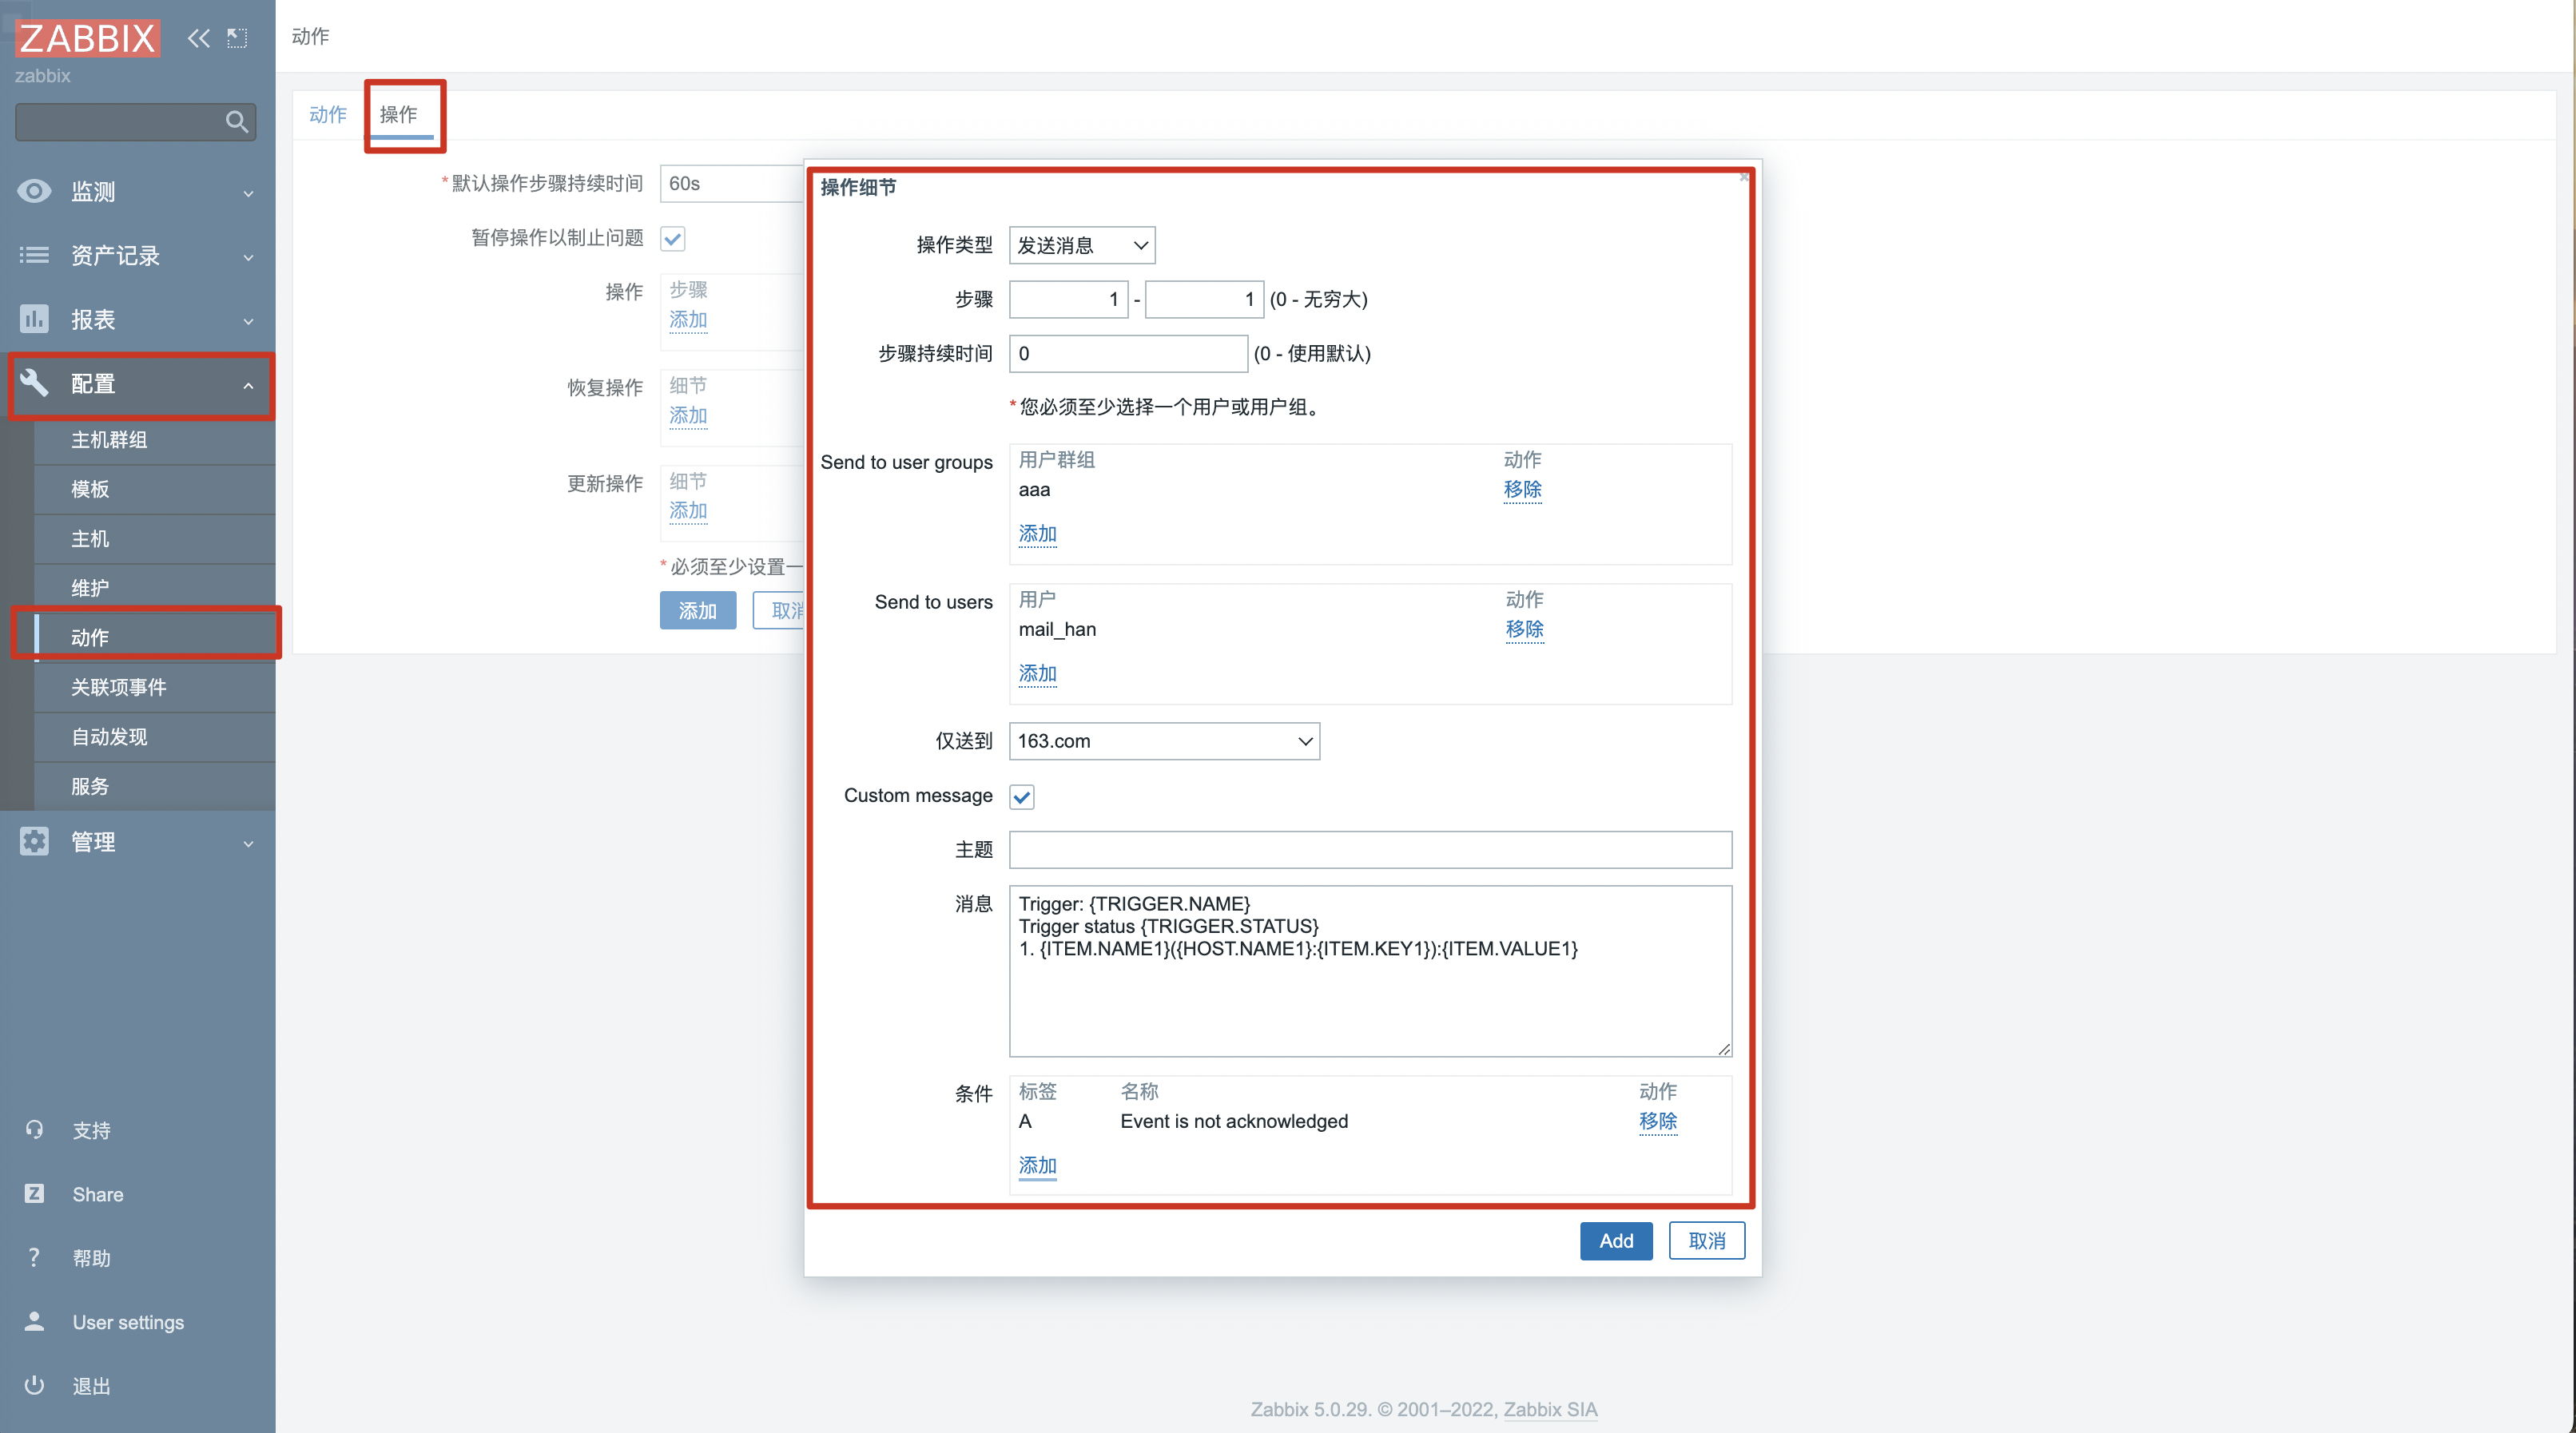Expand the 监测 menu section
The height and width of the screenshot is (1433, 2576).
(138, 191)
